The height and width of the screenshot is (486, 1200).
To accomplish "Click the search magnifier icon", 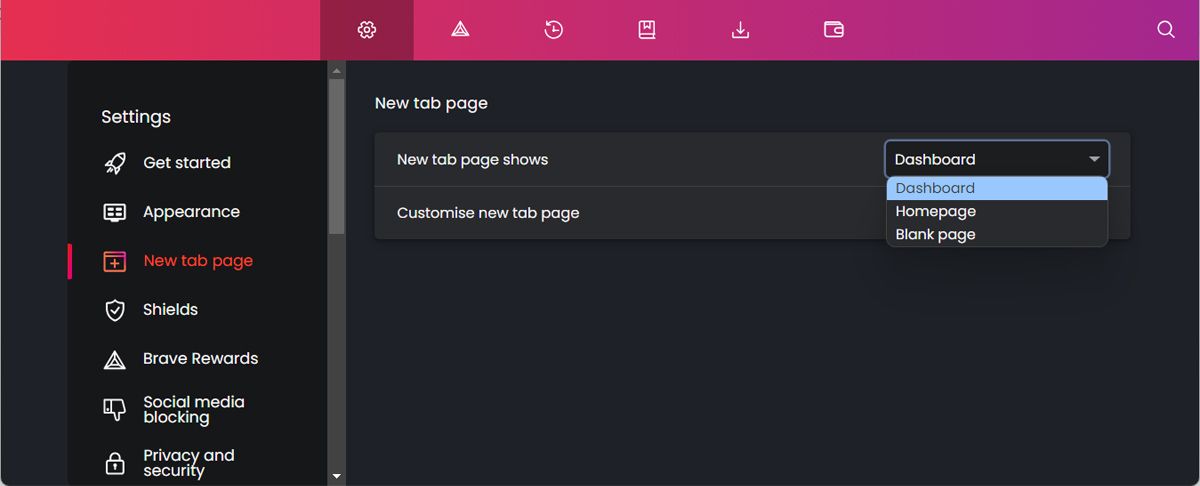I will (1165, 30).
